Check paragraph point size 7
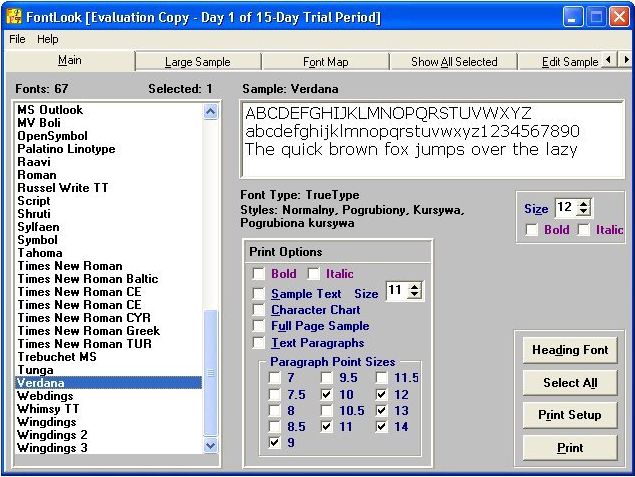The image size is (635, 477). point(274,378)
